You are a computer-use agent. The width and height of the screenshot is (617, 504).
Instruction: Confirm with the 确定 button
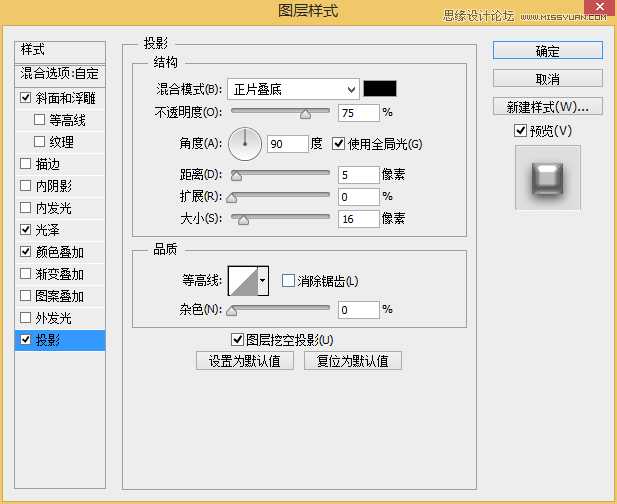click(547, 51)
